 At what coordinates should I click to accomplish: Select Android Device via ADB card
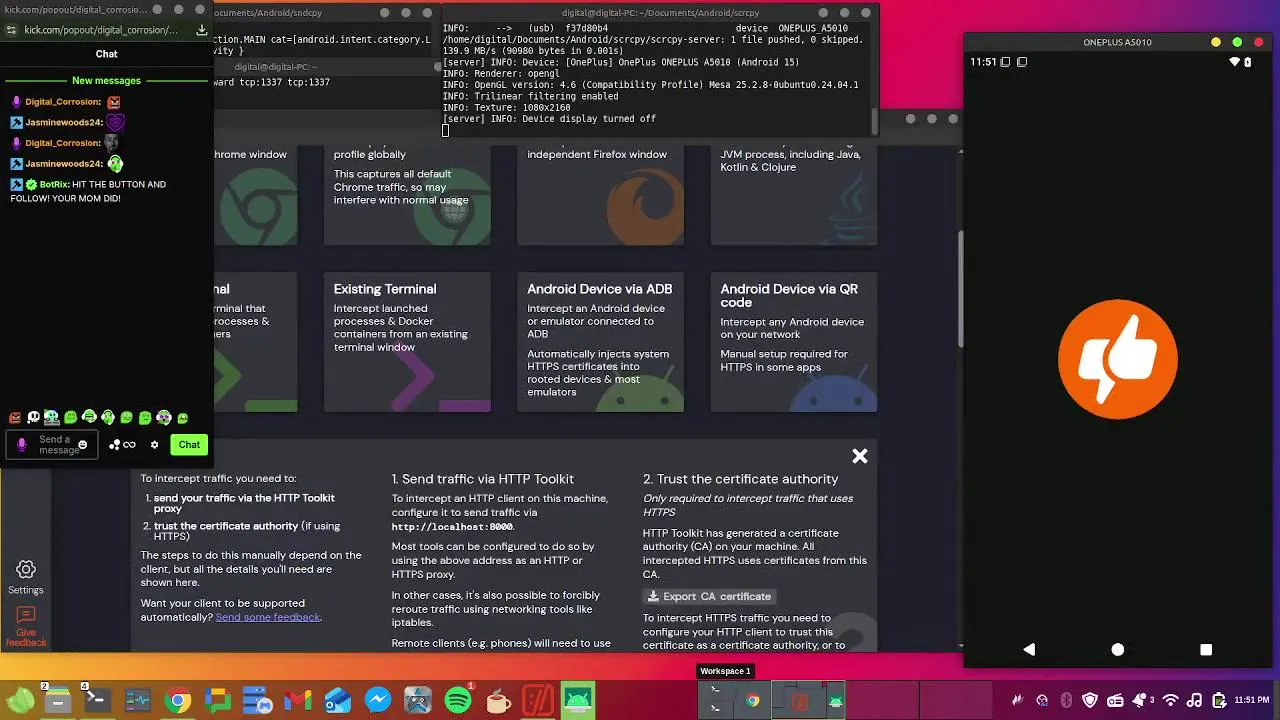coord(600,341)
